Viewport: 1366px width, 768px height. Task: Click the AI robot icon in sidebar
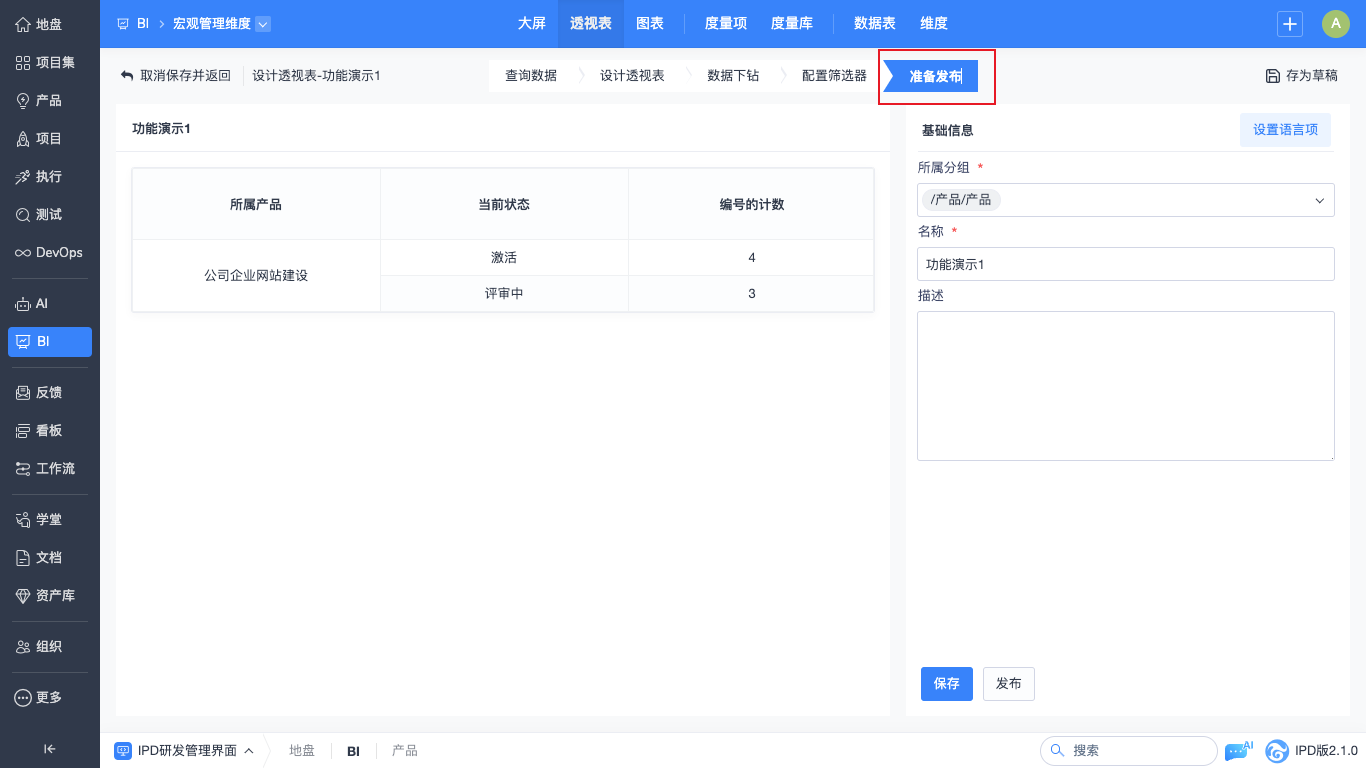(x=23, y=304)
